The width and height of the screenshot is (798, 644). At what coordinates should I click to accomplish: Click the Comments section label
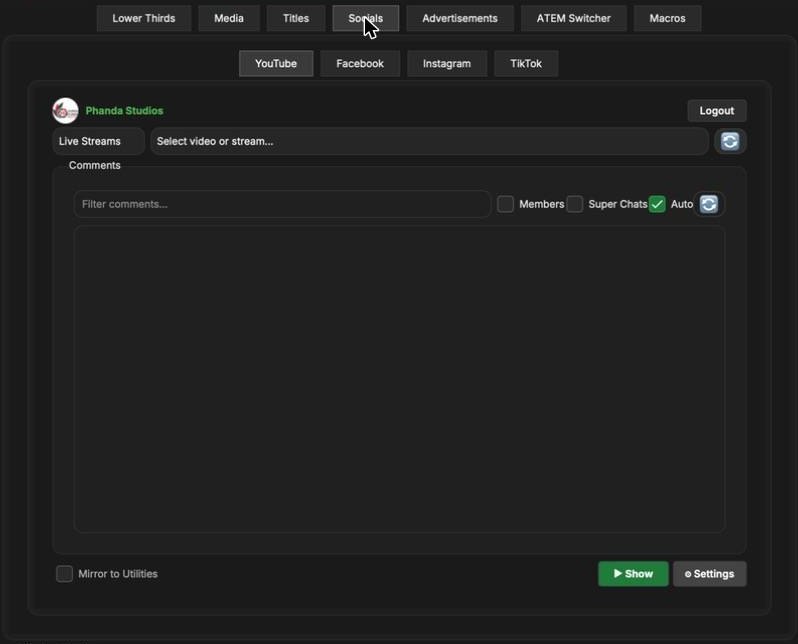(95, 165)
